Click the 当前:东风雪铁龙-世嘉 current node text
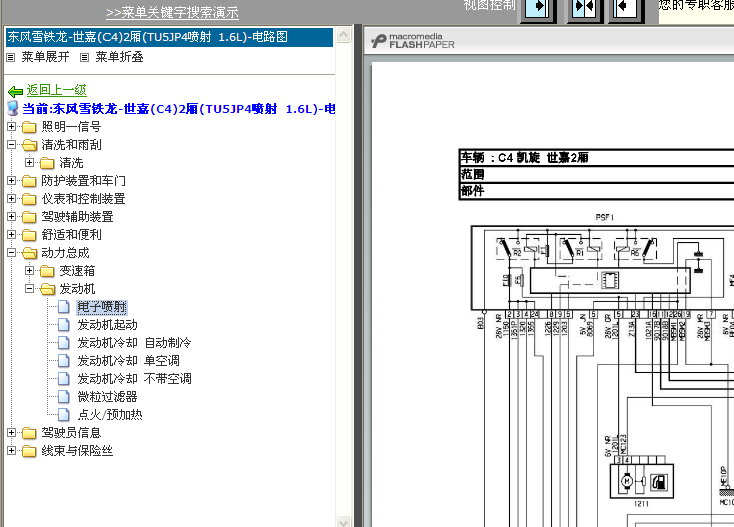Screen dimensions: 734x527 click(179, 109)
